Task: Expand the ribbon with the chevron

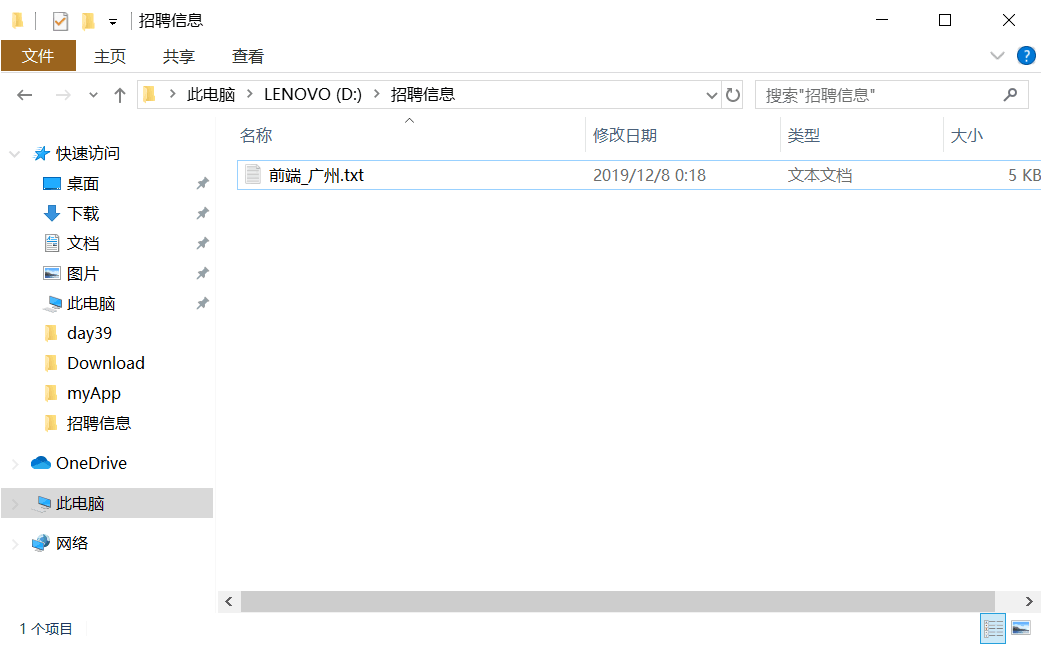Action: coord(997,56)
